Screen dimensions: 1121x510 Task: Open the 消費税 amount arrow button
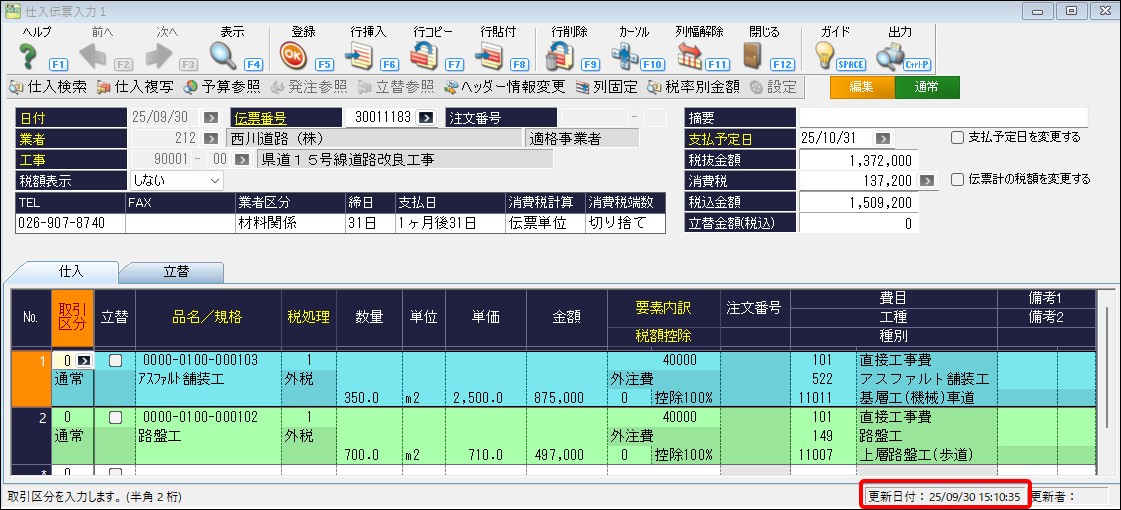click(927, 181)
